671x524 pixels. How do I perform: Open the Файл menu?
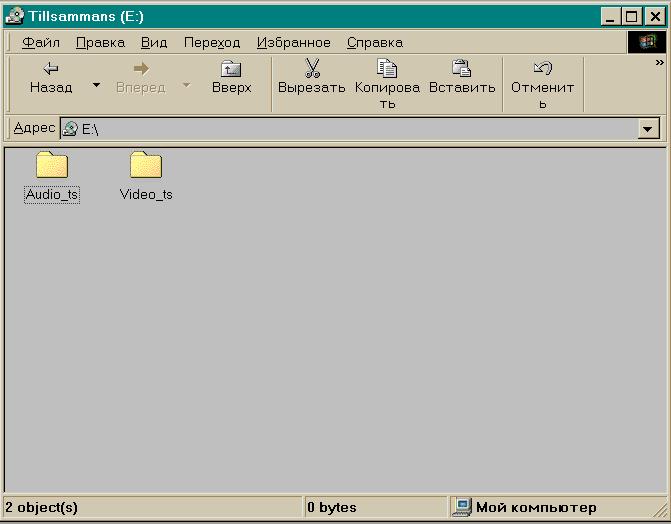41,43
